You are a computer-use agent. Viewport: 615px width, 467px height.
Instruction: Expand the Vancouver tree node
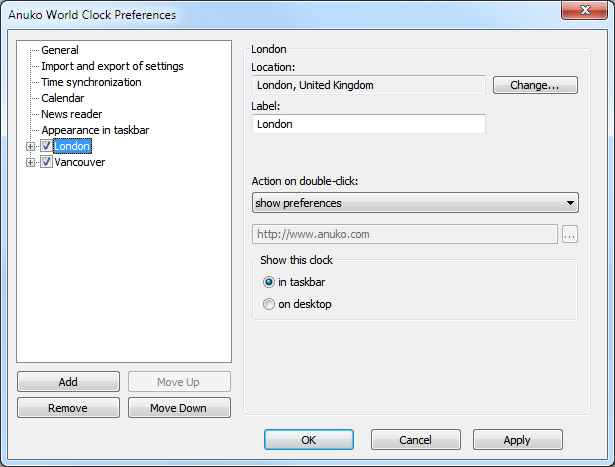[31, 162]
